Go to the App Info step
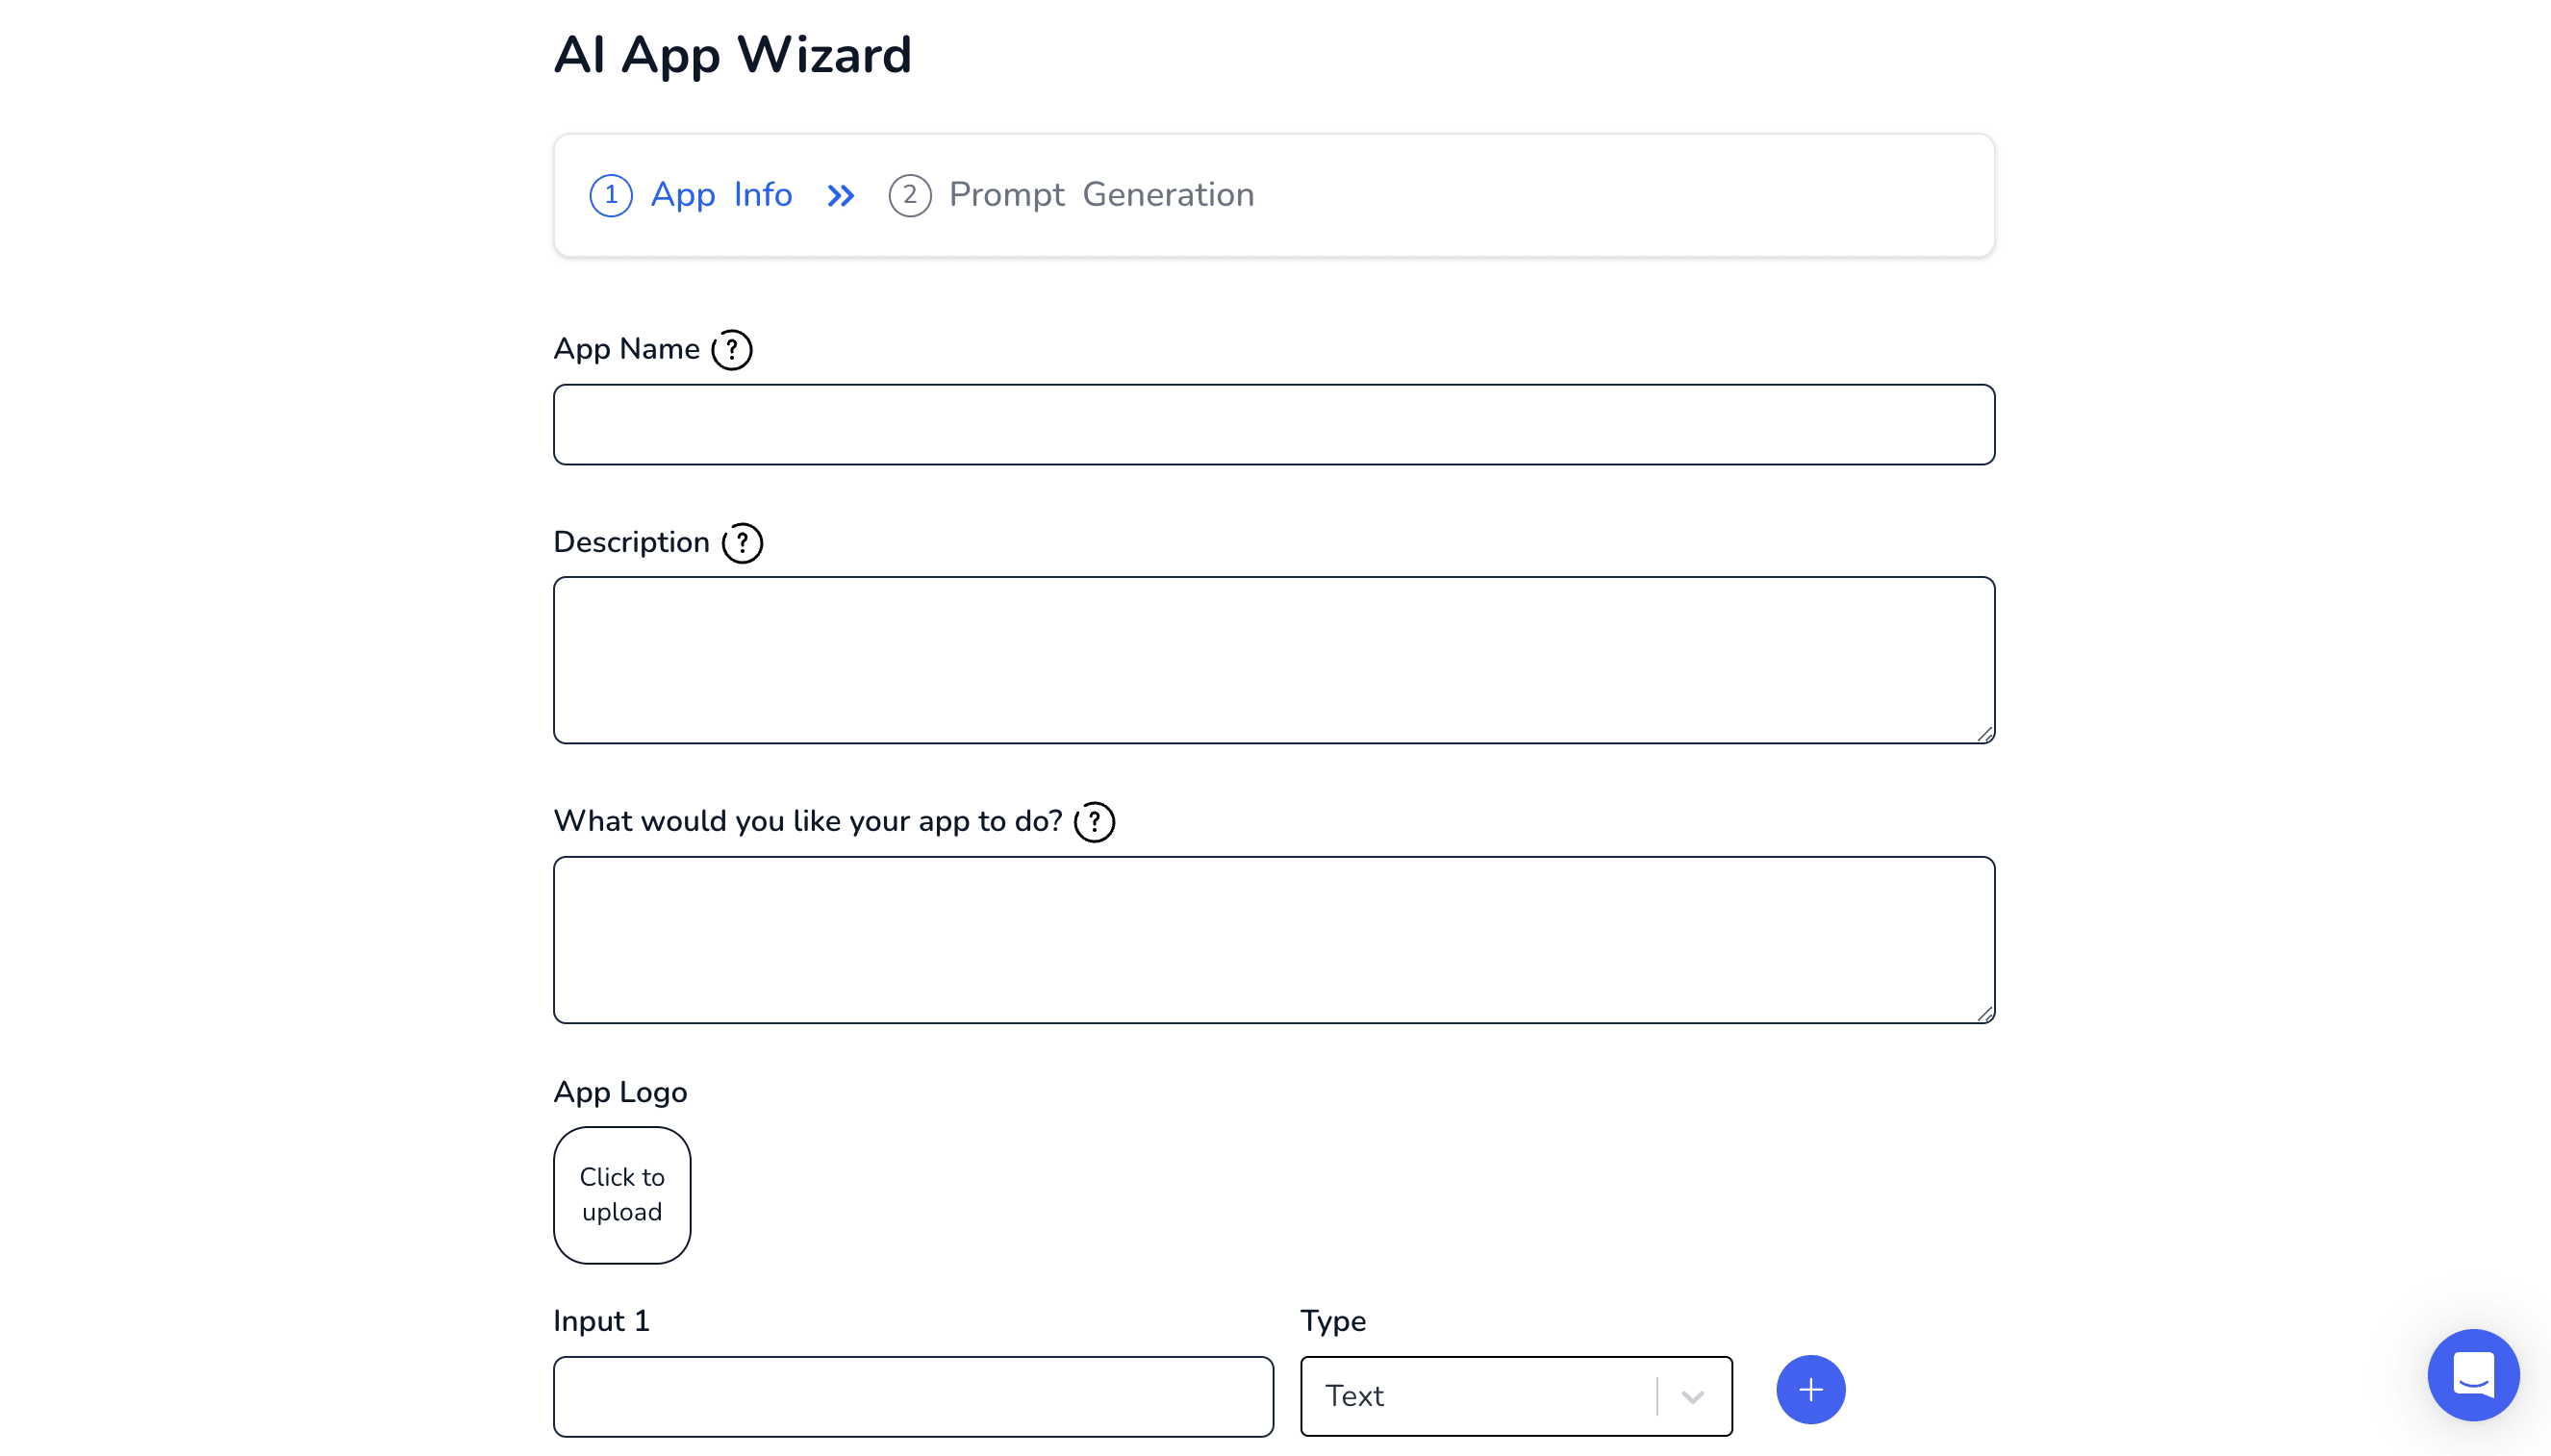2551x1456 pixels. pyautogui.click(x=721, y=195)
